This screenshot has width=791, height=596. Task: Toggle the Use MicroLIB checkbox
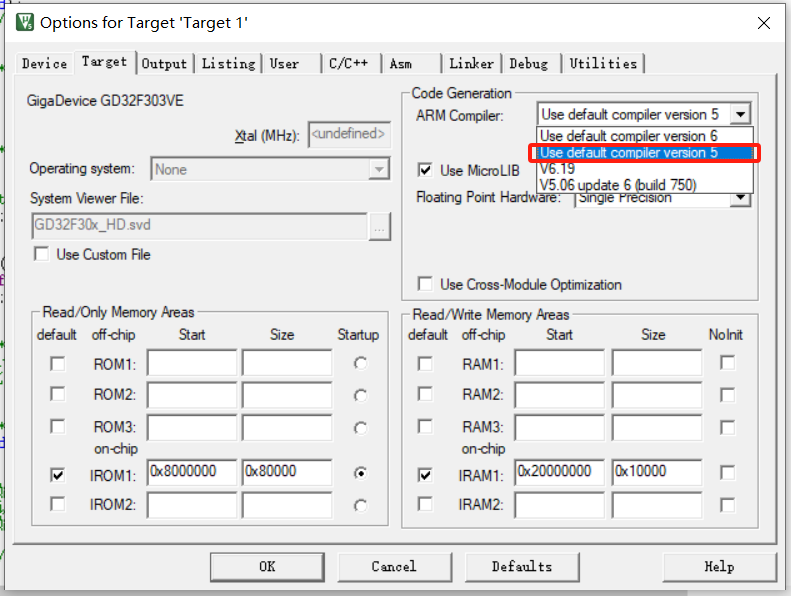(425, 170)
